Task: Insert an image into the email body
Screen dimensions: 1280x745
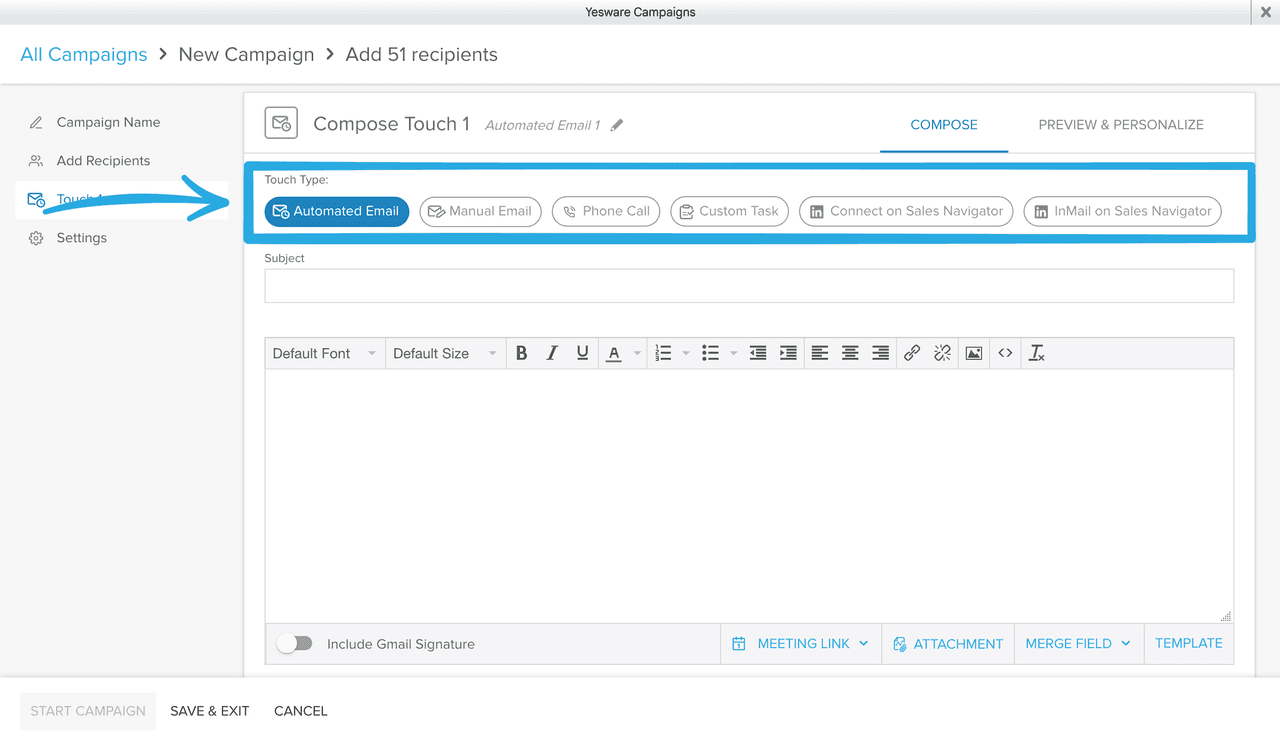Action: [x=973, y=352]
